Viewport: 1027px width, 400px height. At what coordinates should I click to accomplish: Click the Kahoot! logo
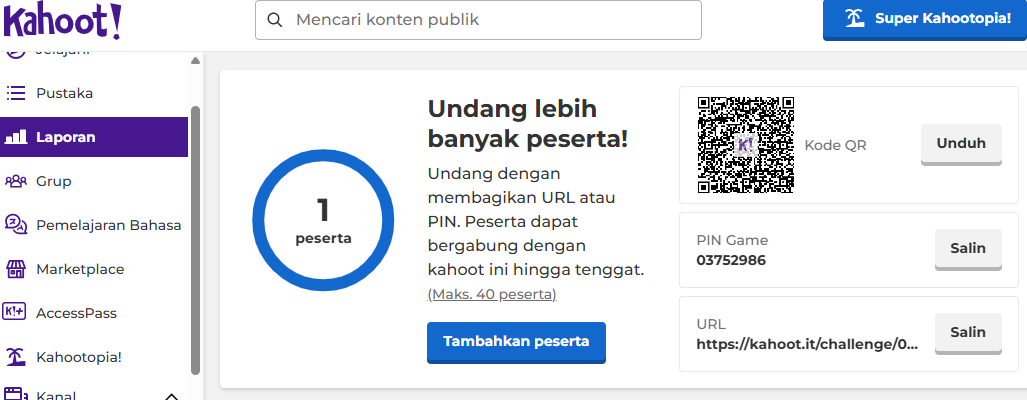coord(63,19)
